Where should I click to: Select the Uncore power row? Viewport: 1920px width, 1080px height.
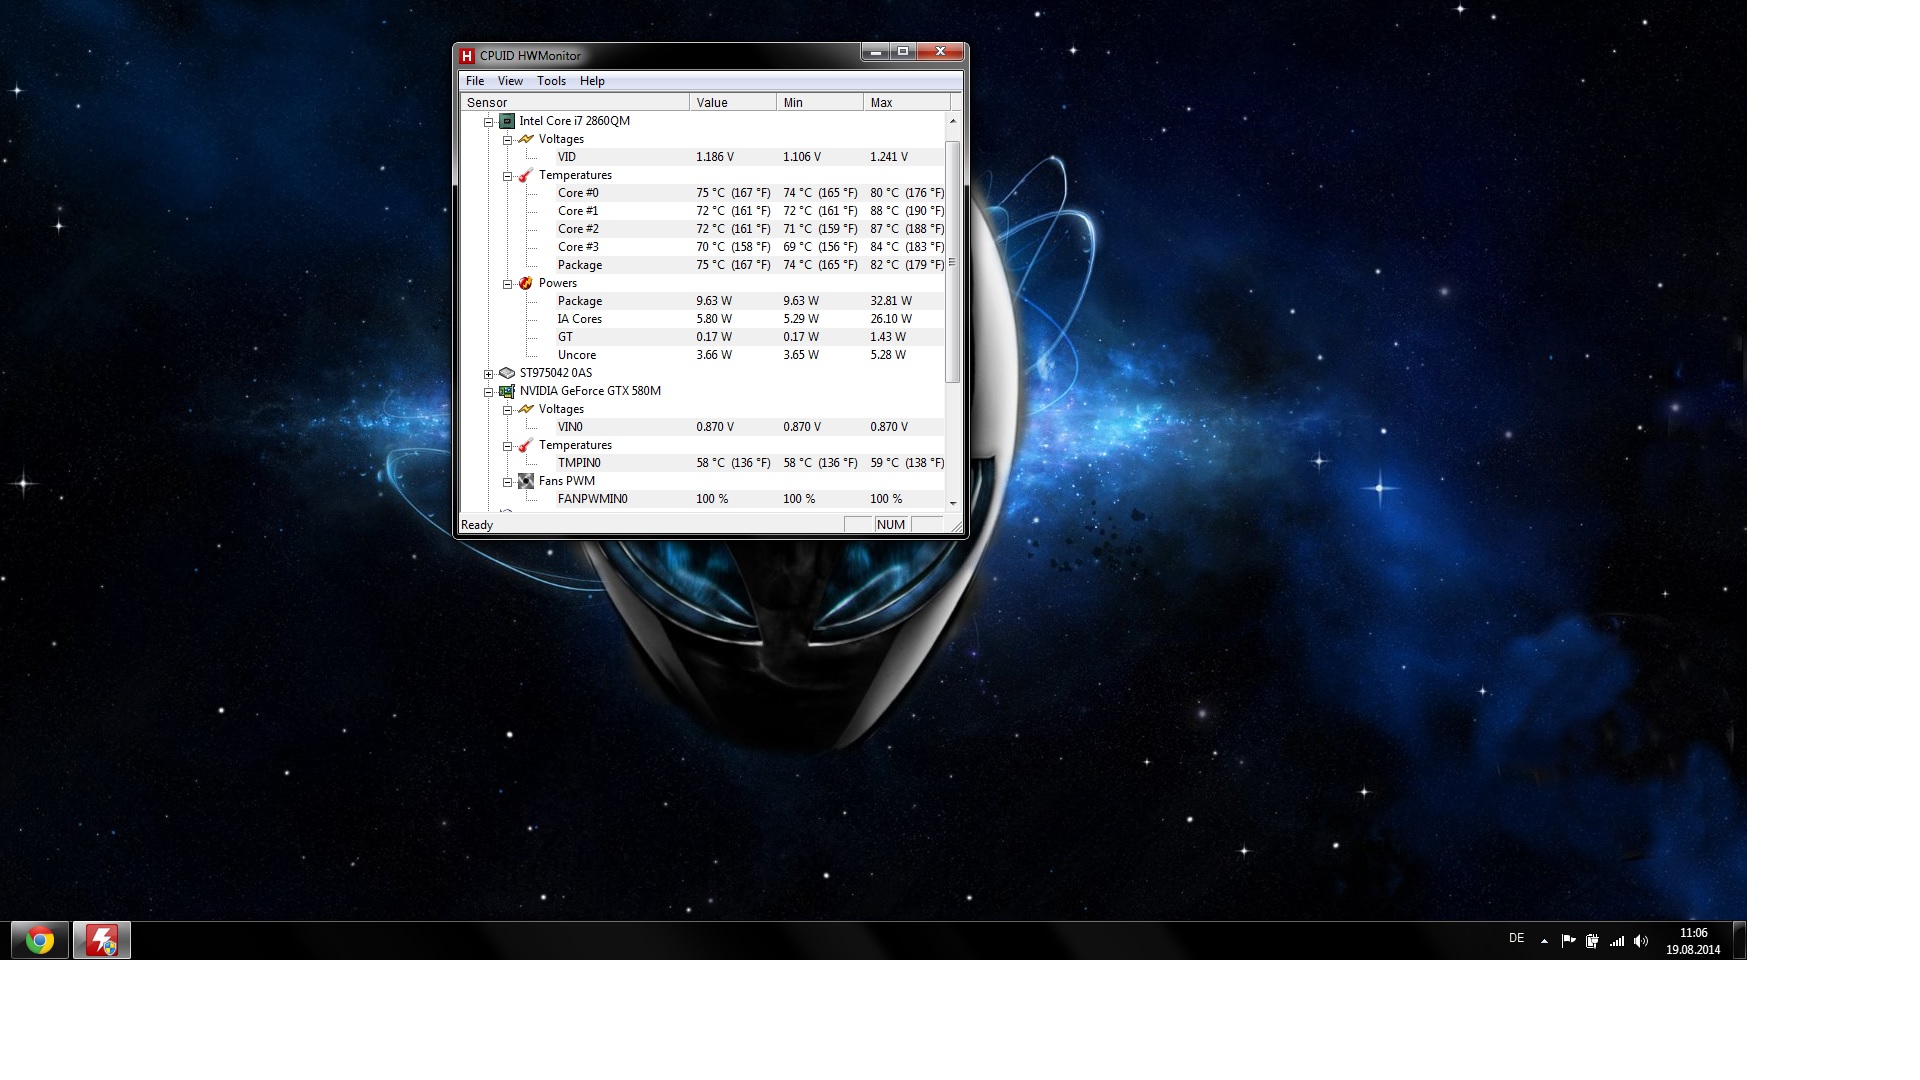750,355
